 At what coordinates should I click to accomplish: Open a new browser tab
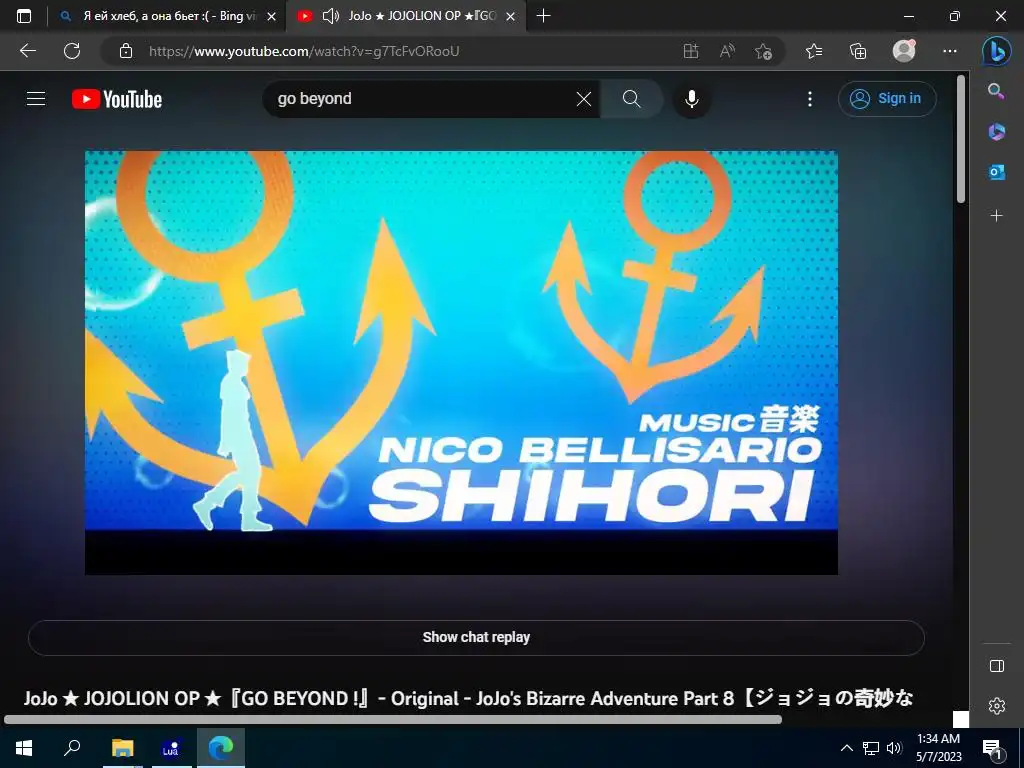coord(543,16)
